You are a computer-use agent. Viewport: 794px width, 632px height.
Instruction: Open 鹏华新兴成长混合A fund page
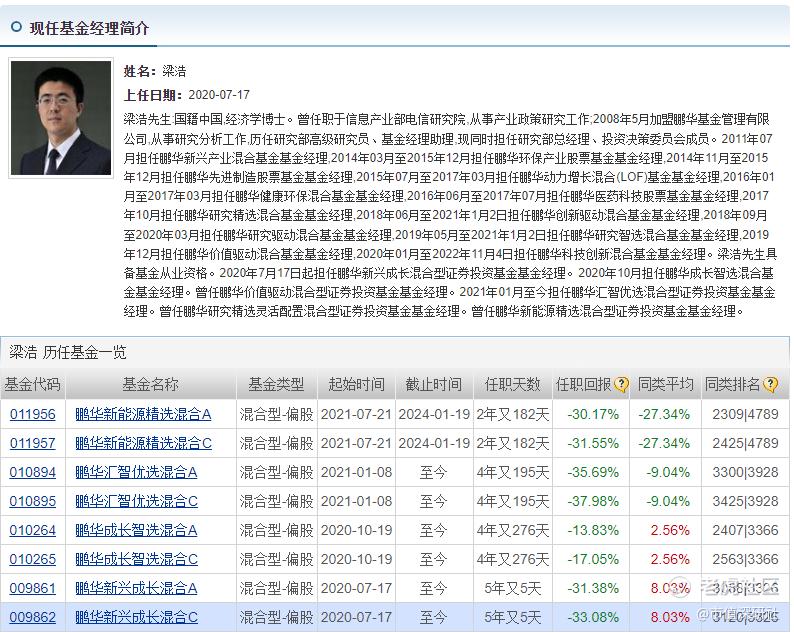pyautogui.click(x=136, y=588)
